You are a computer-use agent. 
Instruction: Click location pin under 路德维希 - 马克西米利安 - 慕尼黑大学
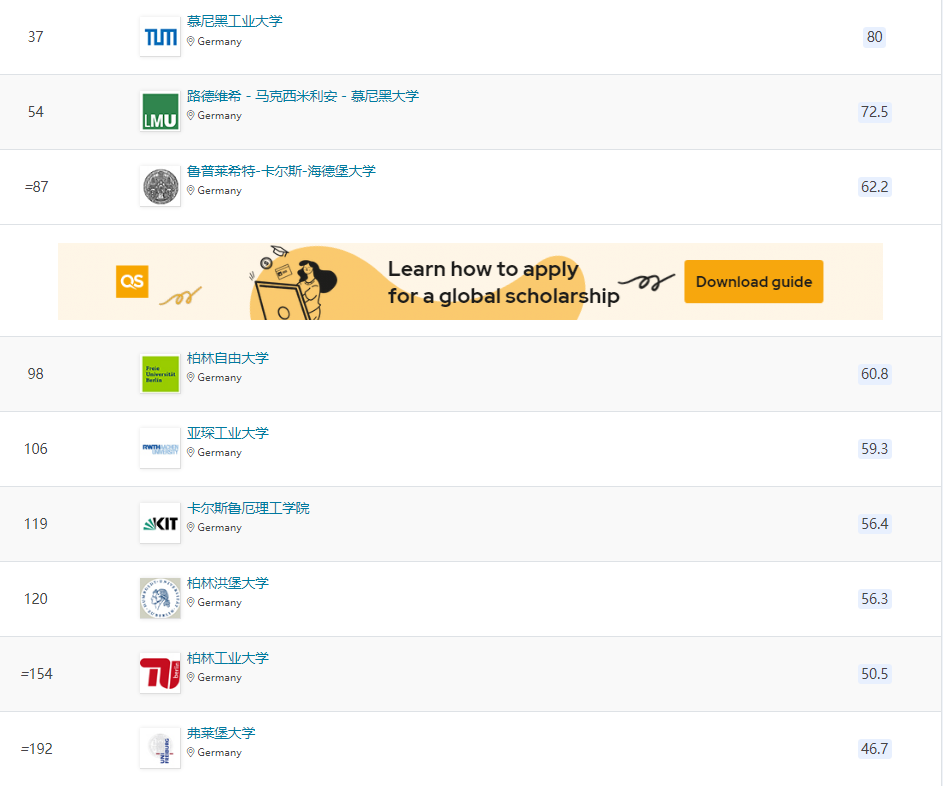(x=191, y=115)
